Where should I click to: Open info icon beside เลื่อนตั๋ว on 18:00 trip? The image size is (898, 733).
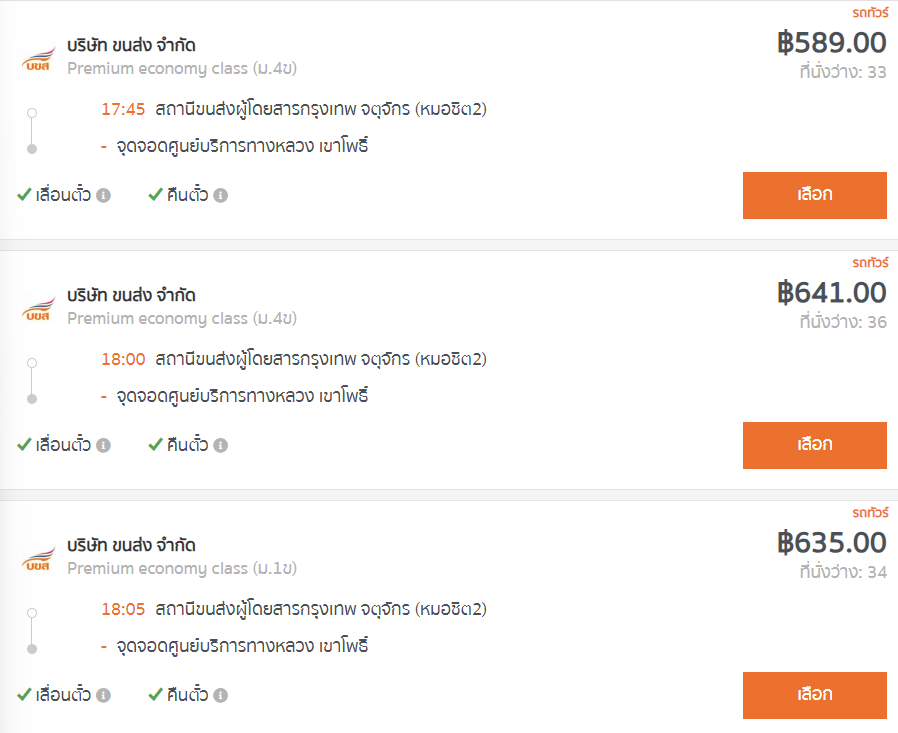(103, 445)
